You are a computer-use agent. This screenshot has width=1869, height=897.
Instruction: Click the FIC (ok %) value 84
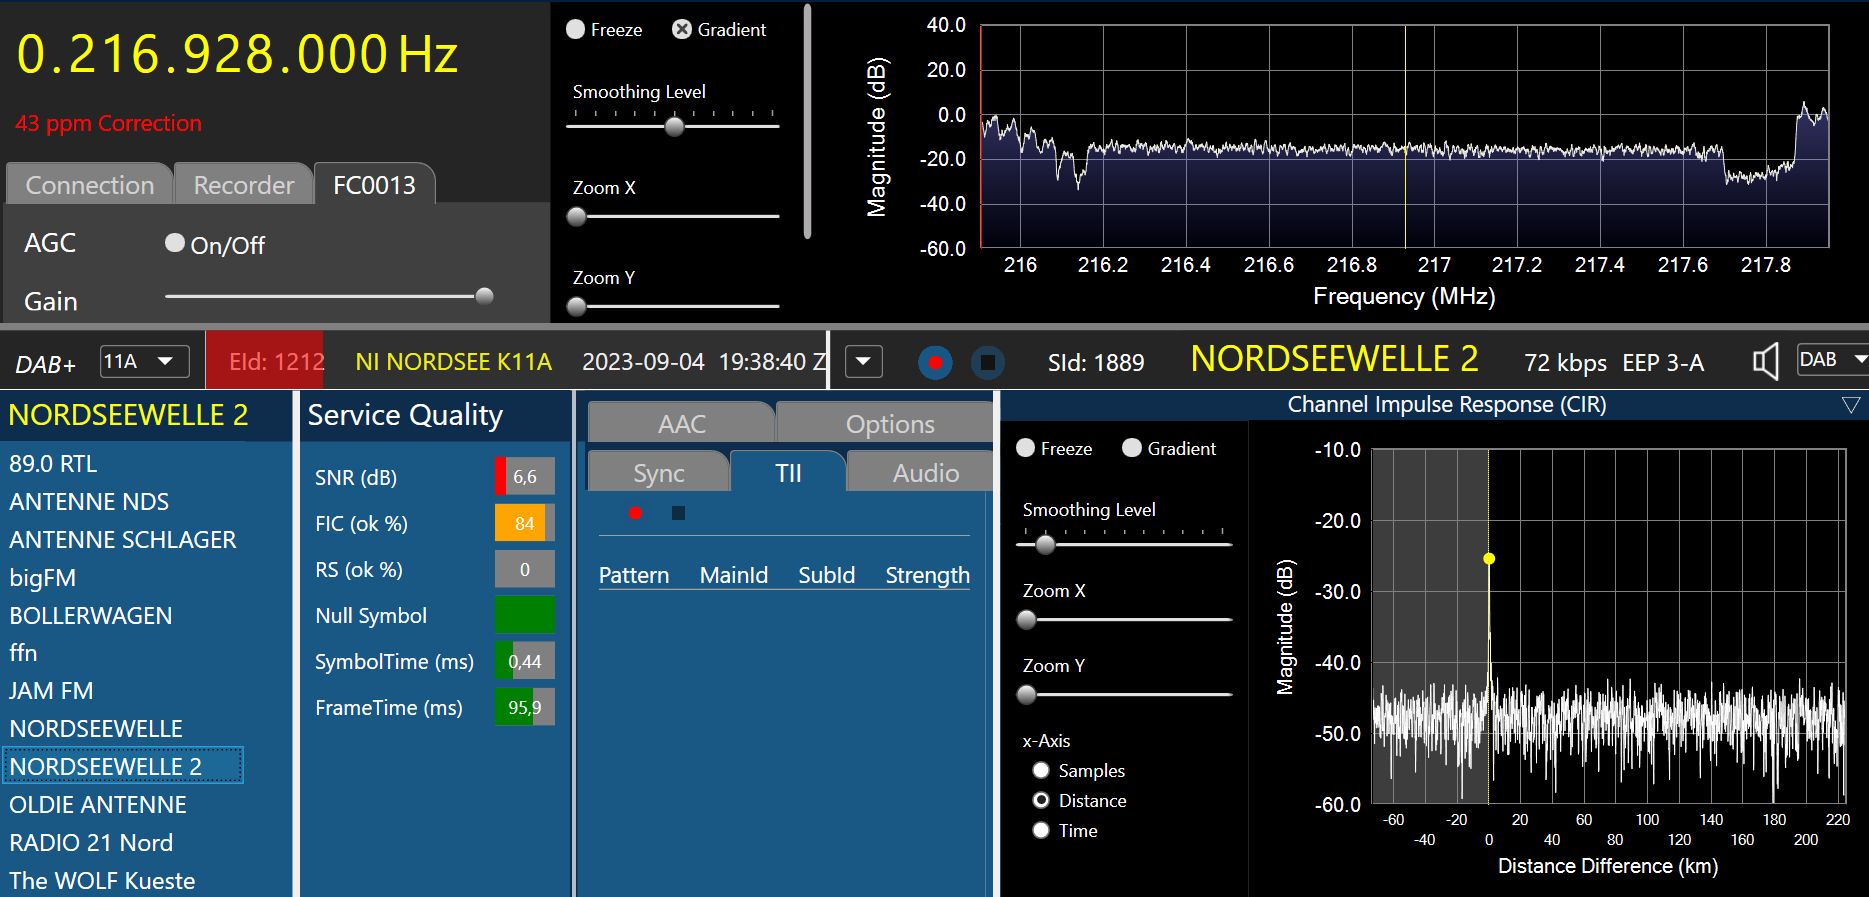click(x=525, y=523)
